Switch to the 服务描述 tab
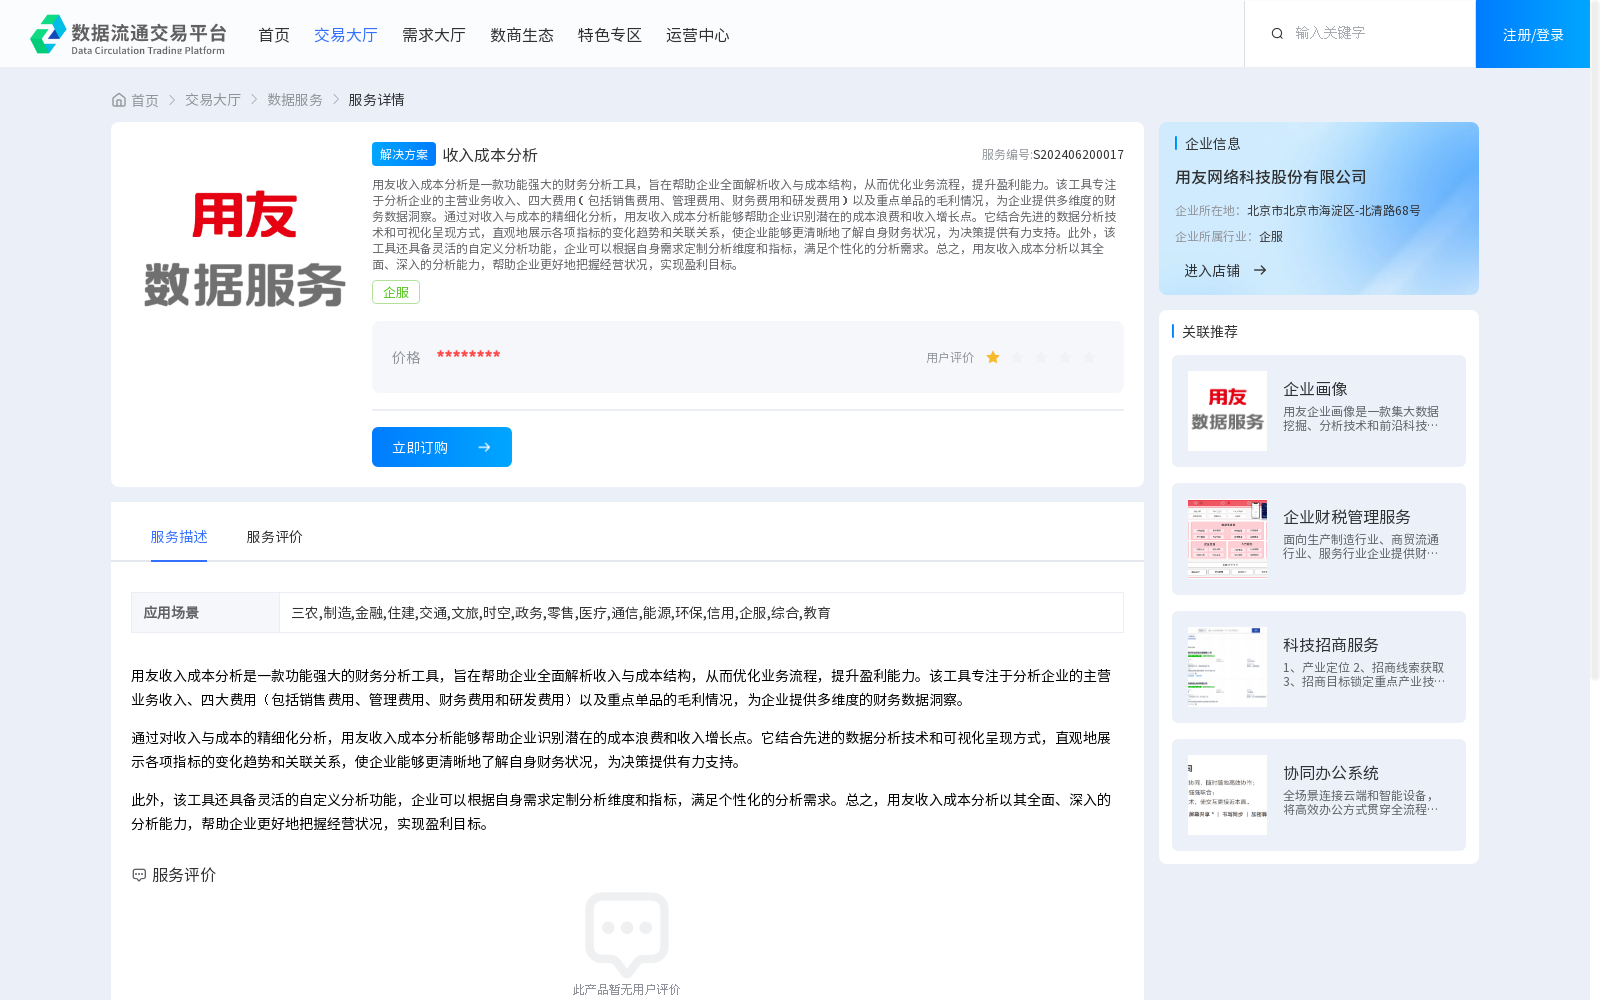The width and height of the screenshot is (1600, 1000). tap(179, 537)
